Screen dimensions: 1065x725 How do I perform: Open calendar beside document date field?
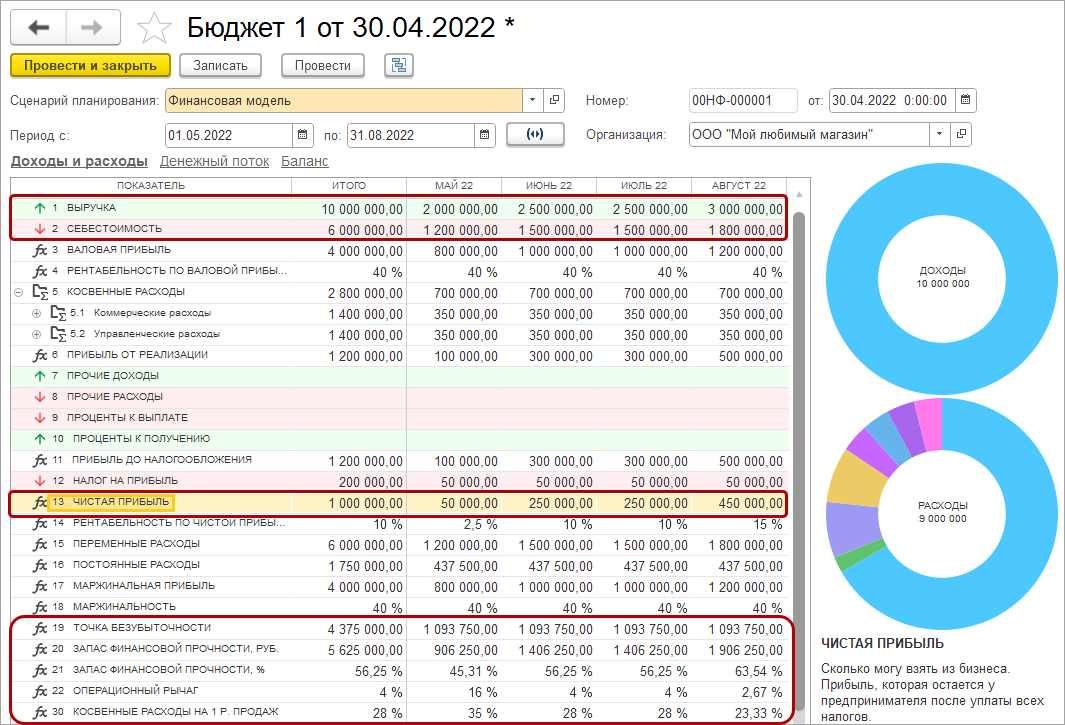coord(966,100)
